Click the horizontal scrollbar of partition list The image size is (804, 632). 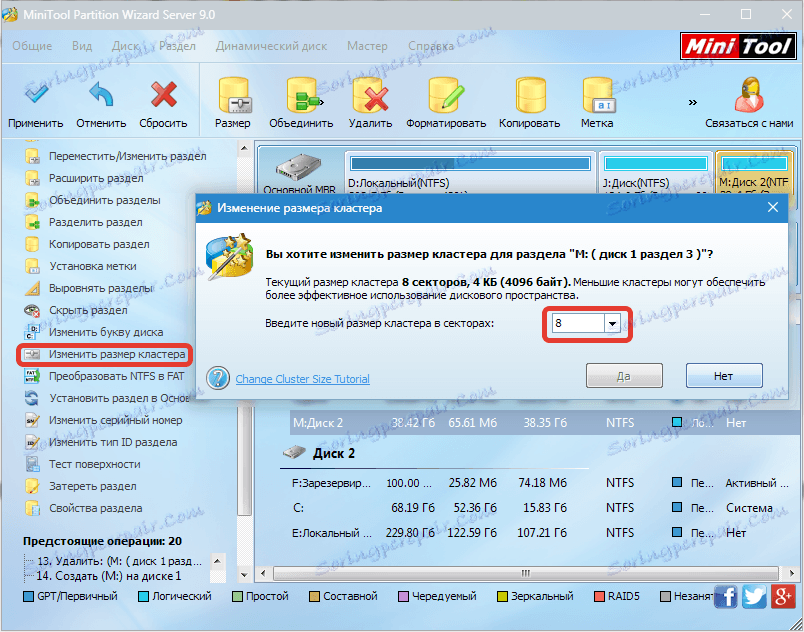click(526, 573)
